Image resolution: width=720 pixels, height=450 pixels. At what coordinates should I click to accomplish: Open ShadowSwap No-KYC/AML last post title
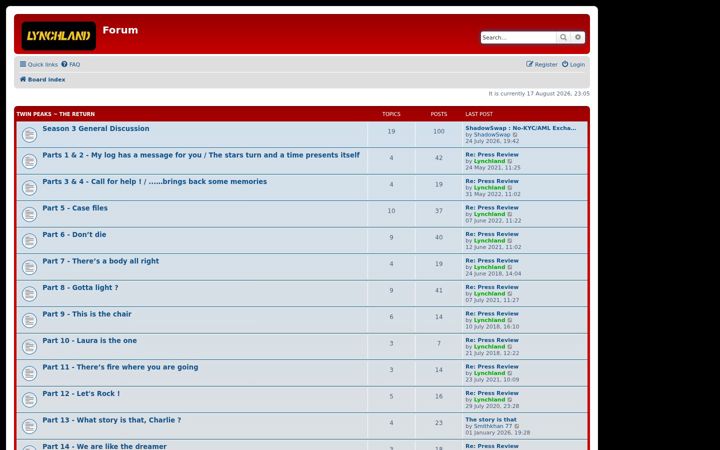[521, 129]
